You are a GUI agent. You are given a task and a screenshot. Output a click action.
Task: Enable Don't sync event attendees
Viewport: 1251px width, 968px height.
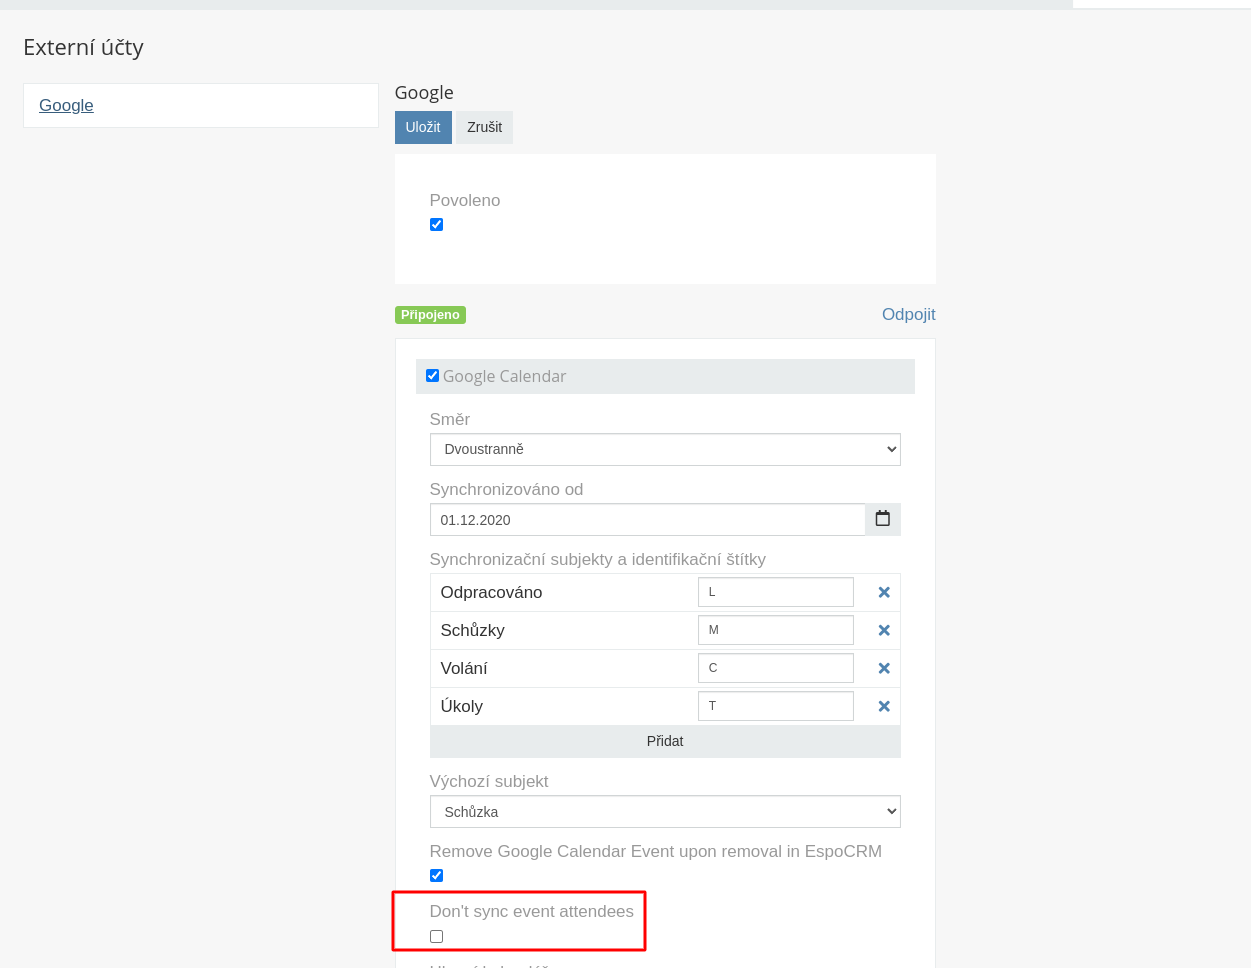436,937
